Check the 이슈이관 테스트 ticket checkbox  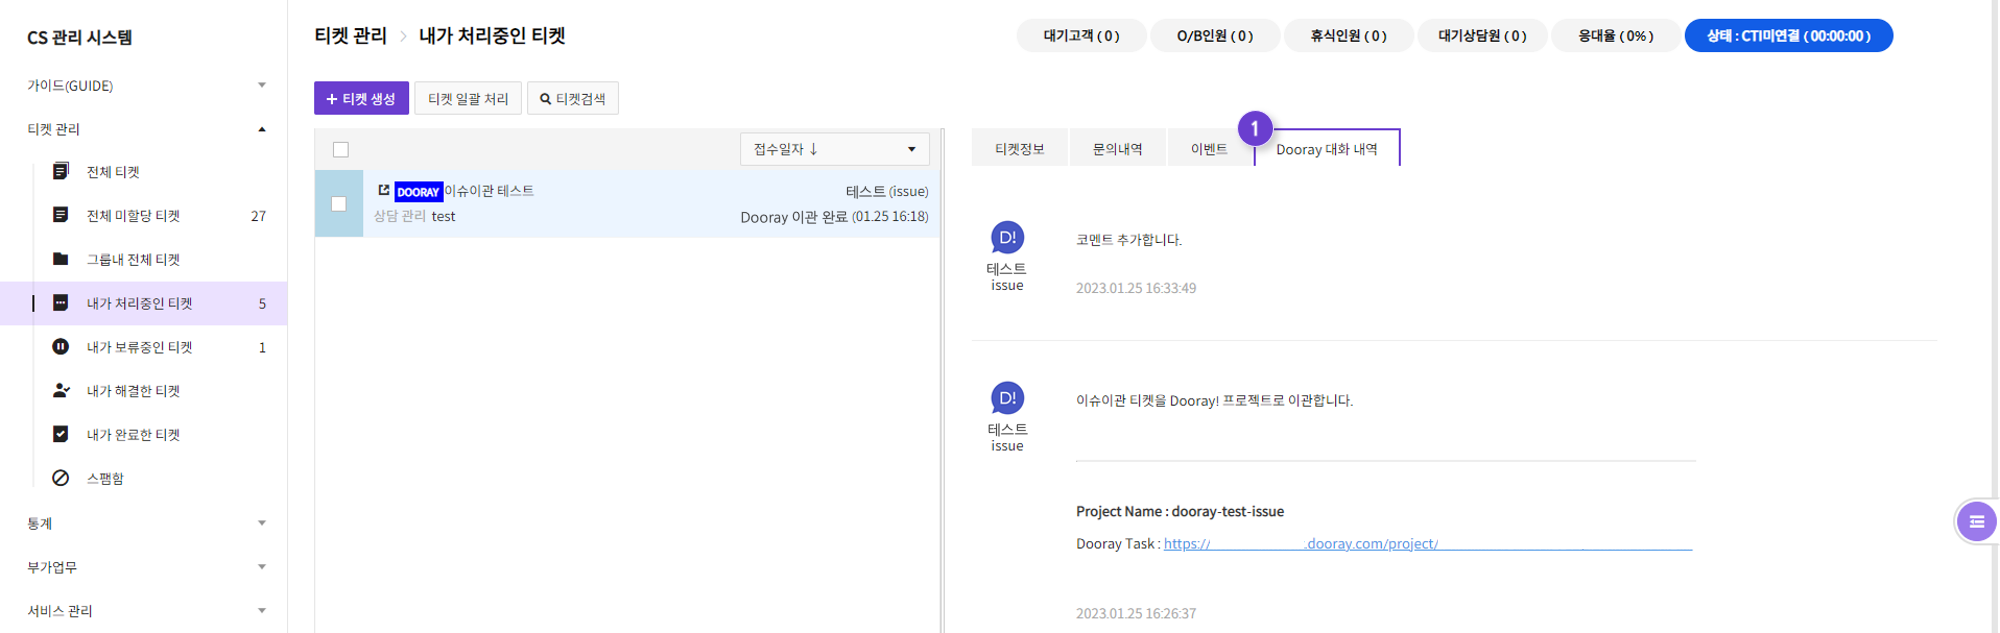pos(339,204)
